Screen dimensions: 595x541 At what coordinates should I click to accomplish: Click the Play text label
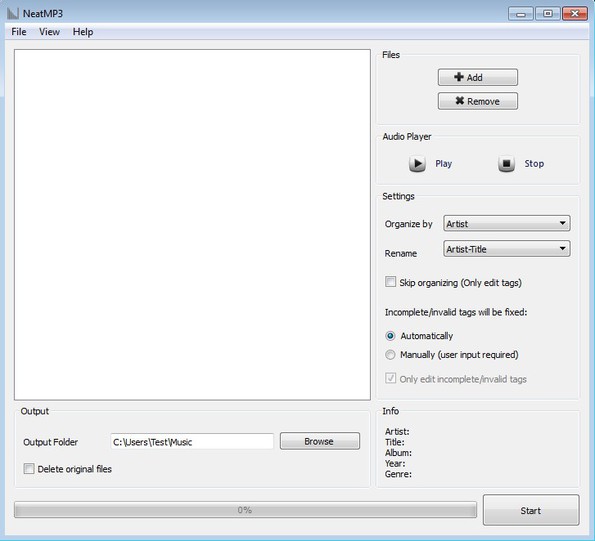click(x=443, y=164)
